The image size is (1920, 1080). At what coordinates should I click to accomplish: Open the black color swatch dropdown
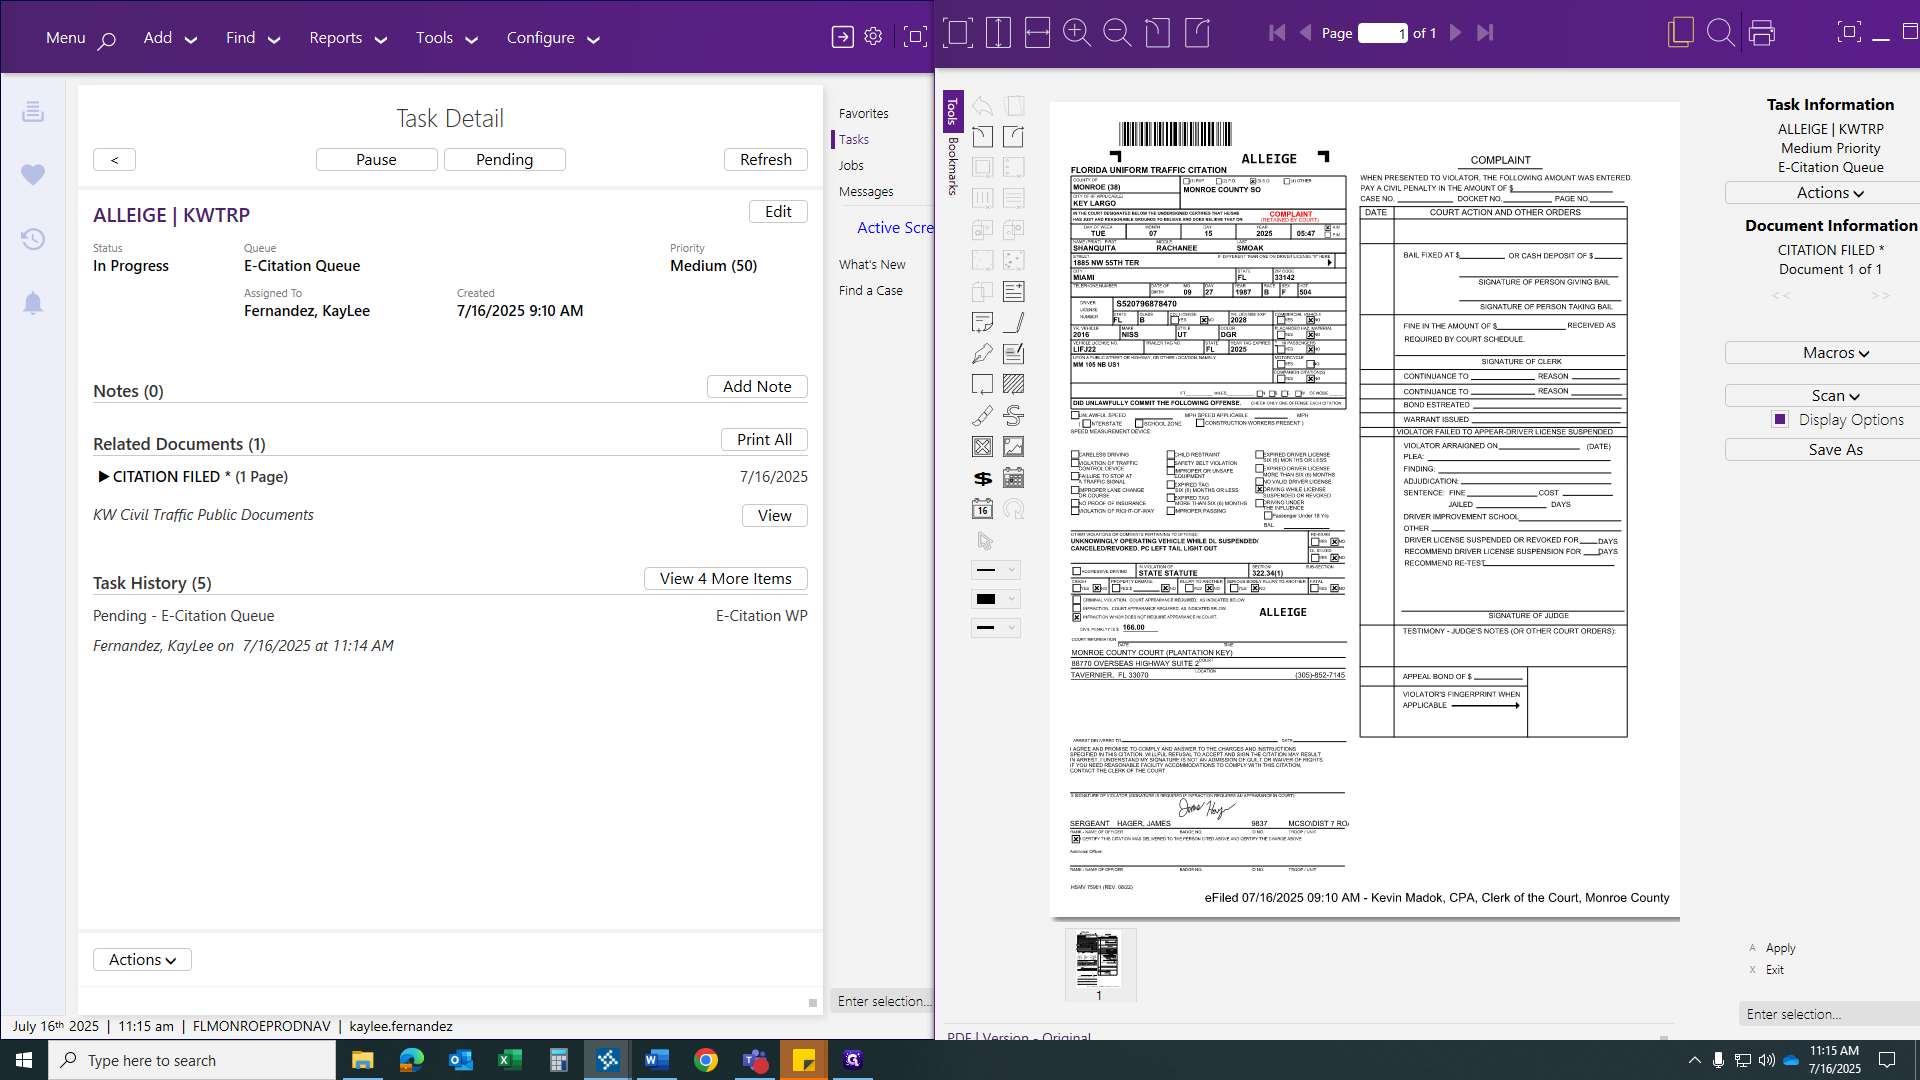pos(996,599)
